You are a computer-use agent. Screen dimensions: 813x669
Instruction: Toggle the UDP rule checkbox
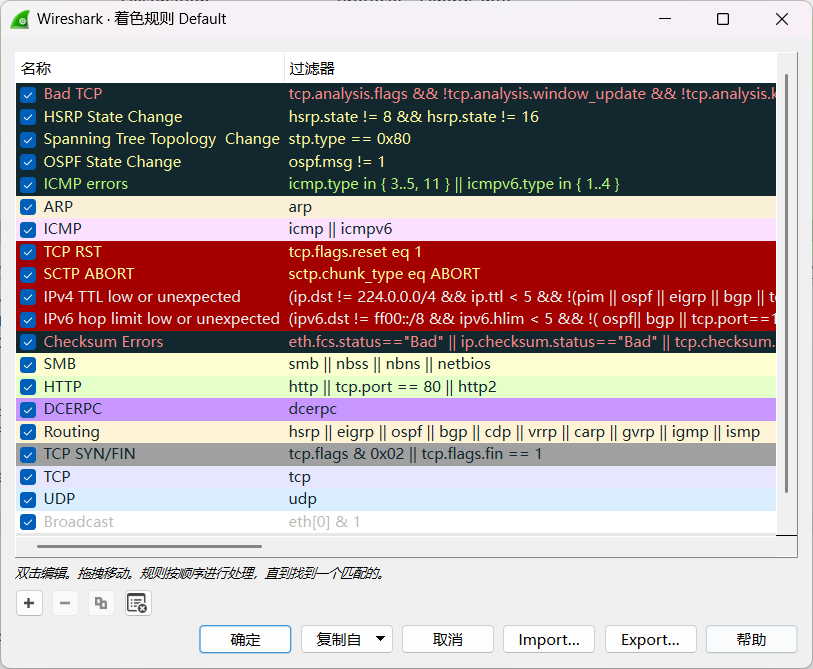(28, 499)
